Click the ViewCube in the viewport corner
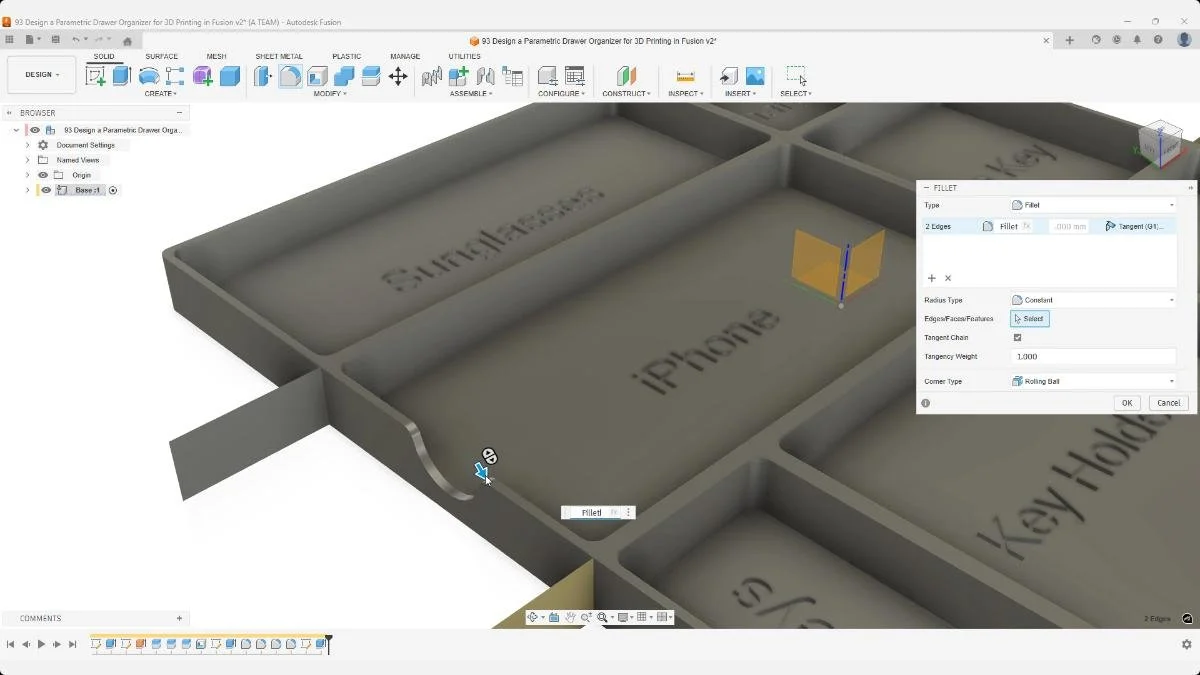Viewport: 1200px width, 675px height. pyautogui.click(x=1160, y=143)
